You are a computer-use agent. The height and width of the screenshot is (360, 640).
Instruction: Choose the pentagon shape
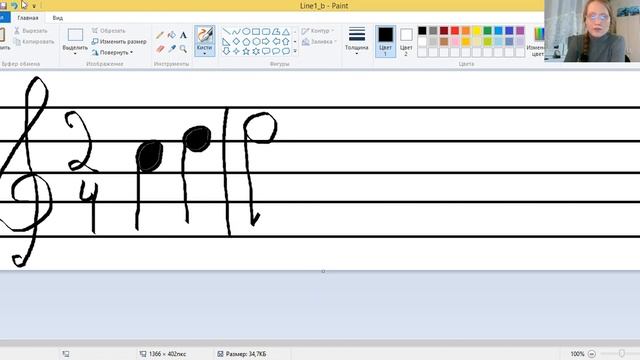point(246,42)
